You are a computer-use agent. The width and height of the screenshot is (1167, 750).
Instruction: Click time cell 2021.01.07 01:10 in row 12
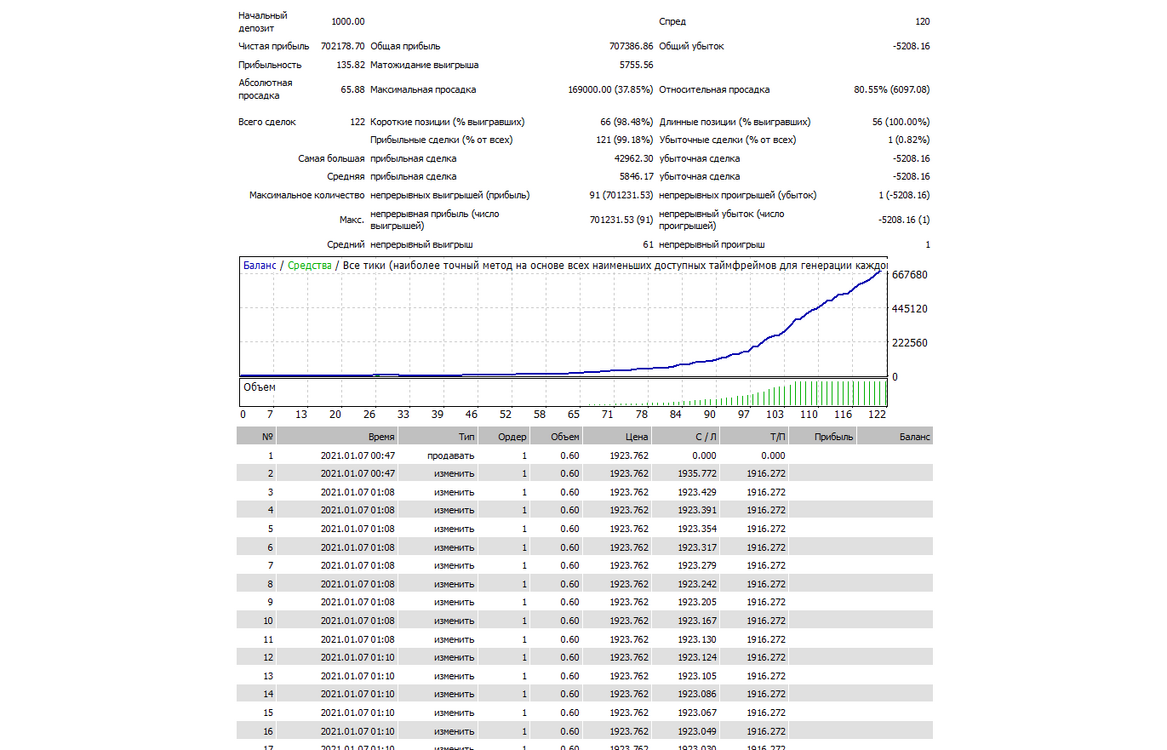click(358, 658)
